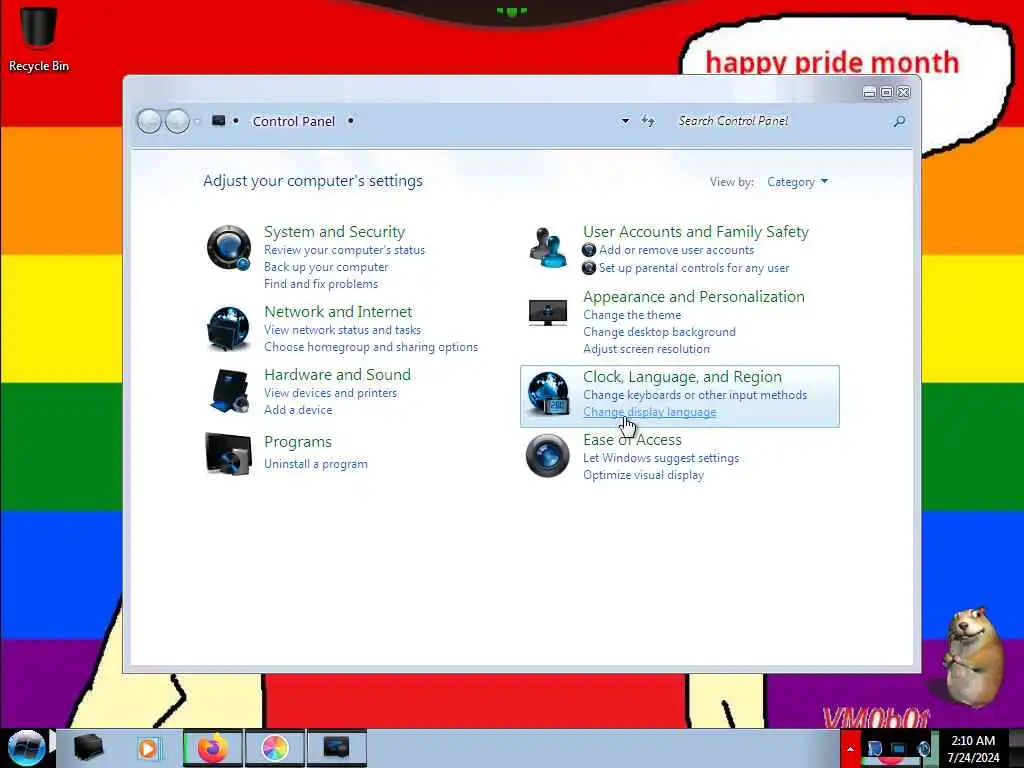Open the Start menu orb

26,748
